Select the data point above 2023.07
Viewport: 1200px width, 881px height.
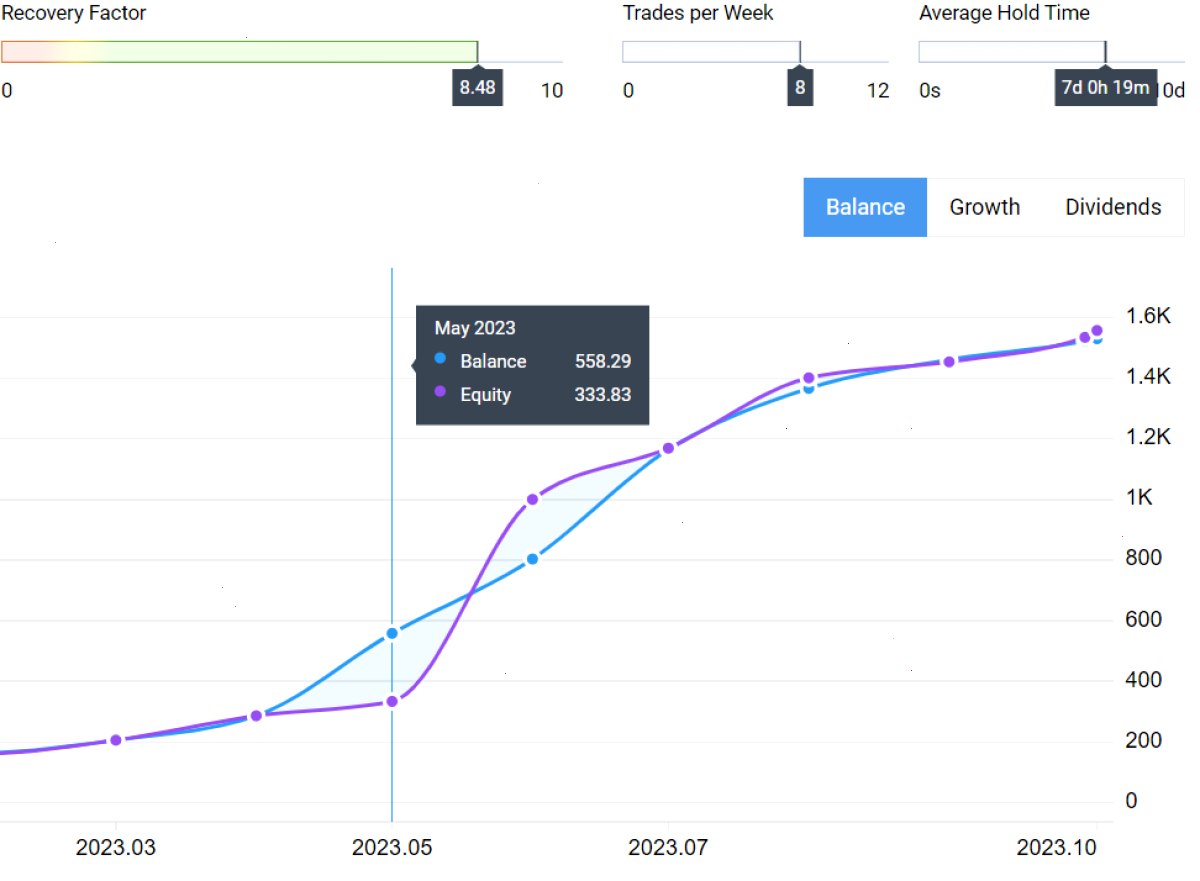669,448
